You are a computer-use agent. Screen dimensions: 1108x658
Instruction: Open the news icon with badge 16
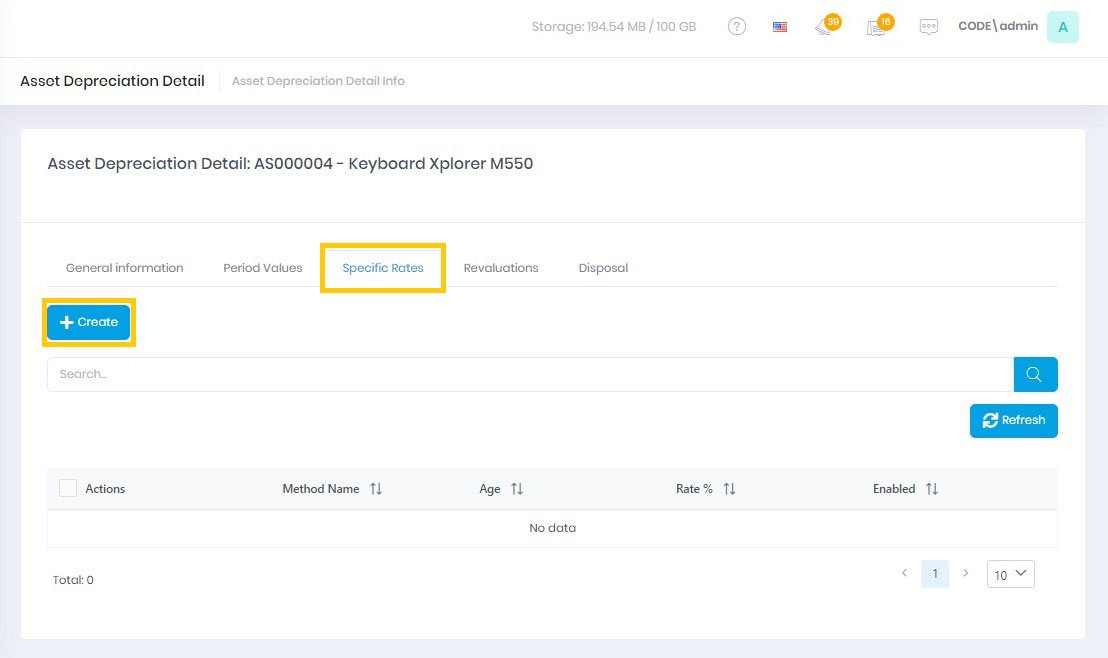tap(876, 28)
